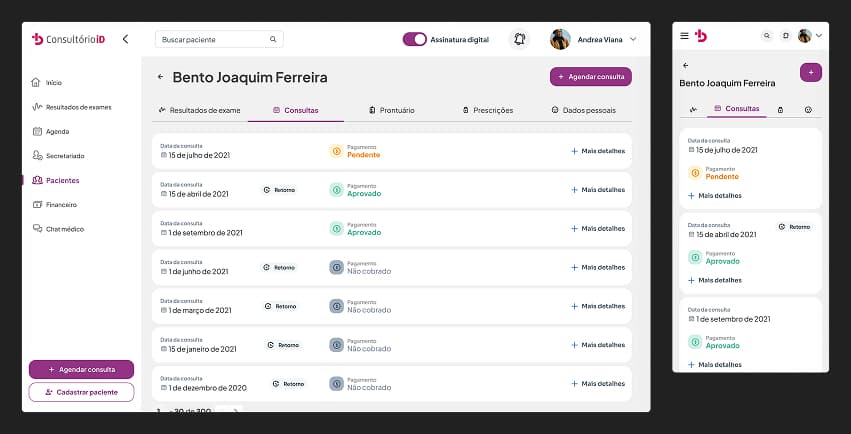Tap the search icon in the mobile header
This screenshot has width=851, height=434.
767,36
